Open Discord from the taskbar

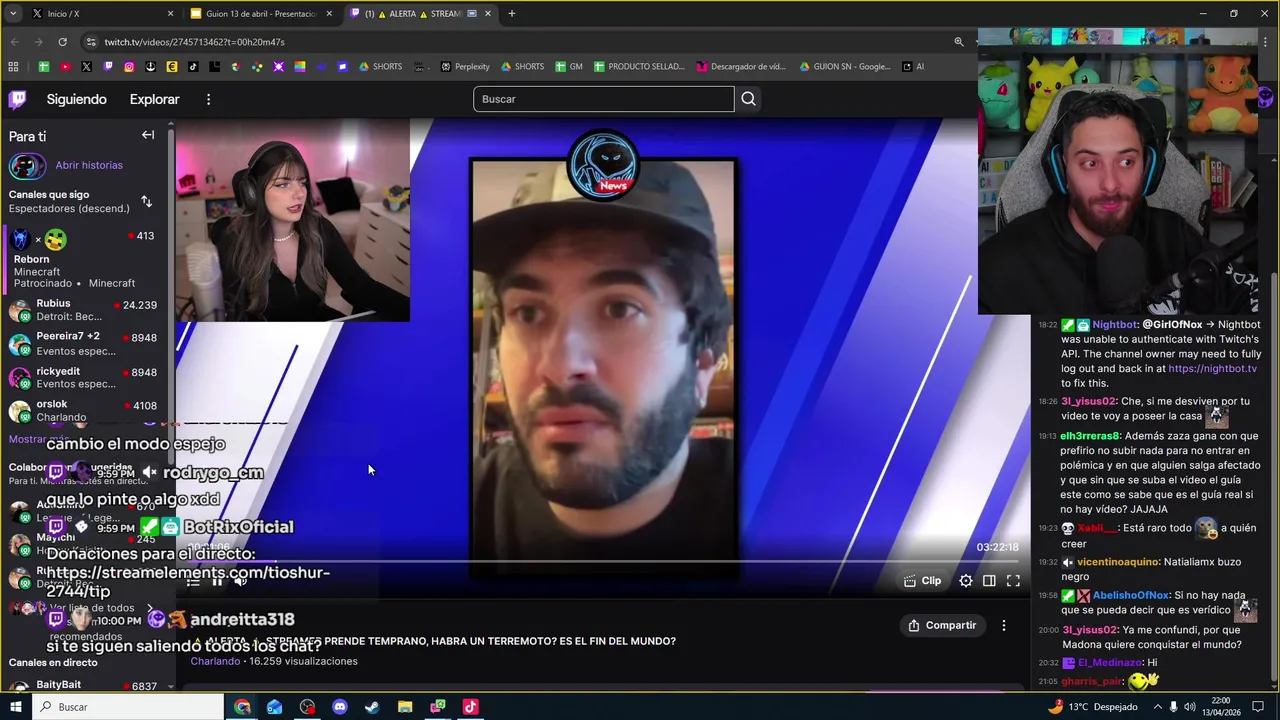click(340, 707)
